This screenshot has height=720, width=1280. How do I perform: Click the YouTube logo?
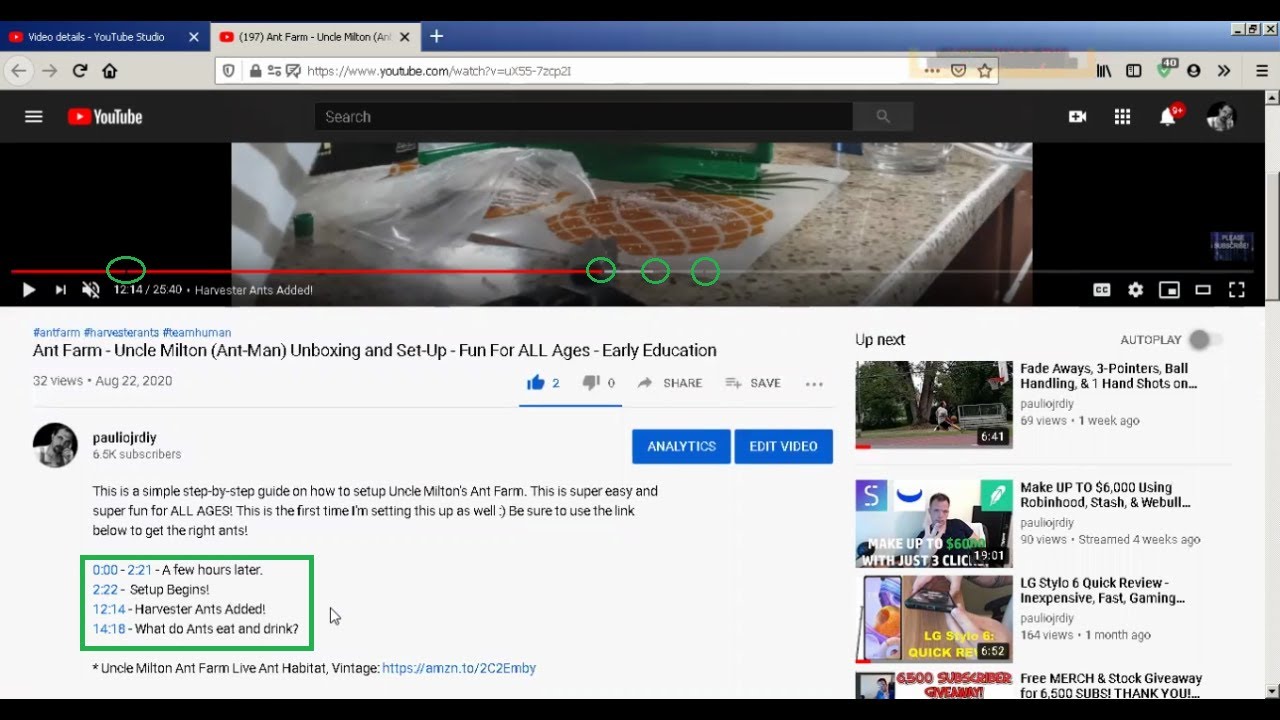(105, 117)
